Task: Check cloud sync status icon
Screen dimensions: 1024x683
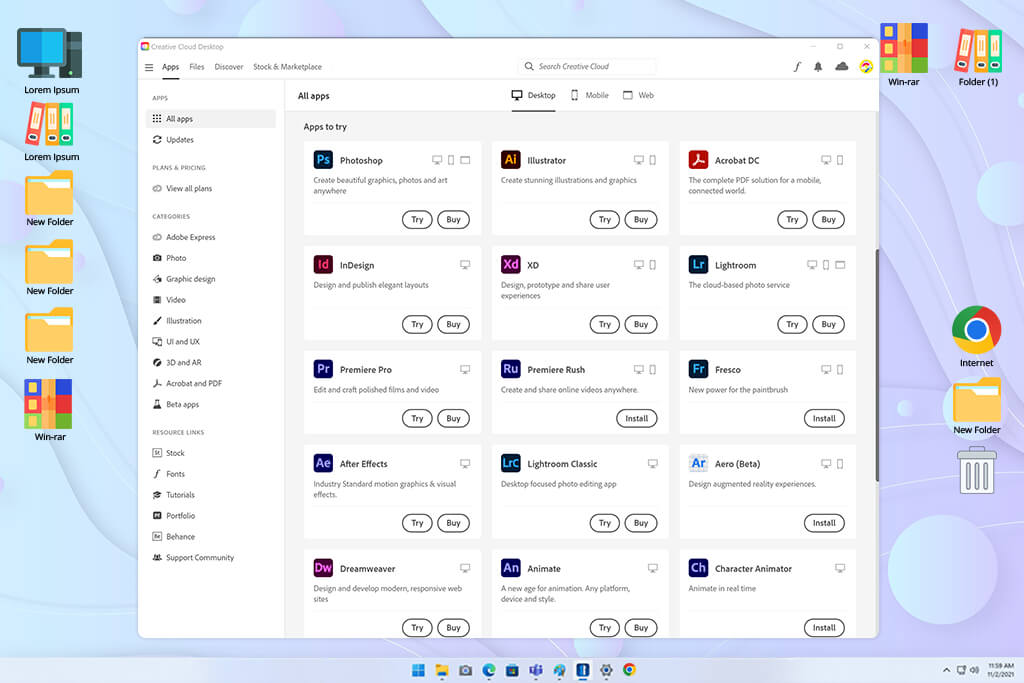Action: point(842,67)
